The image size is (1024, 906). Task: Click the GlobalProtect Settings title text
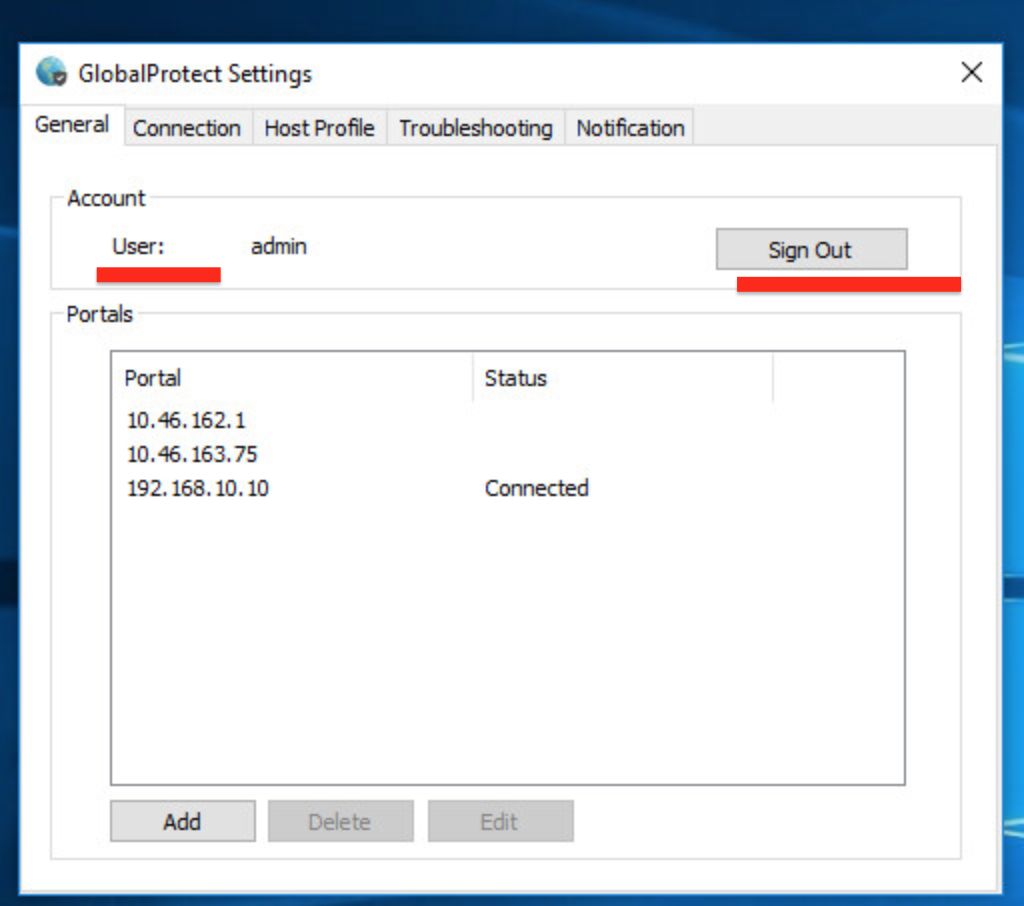pos(195,74)
